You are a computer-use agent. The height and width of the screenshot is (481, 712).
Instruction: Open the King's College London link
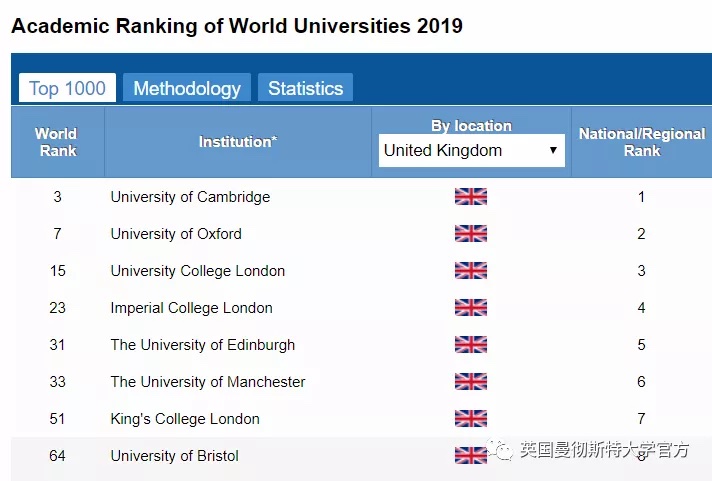coord(185,418)
